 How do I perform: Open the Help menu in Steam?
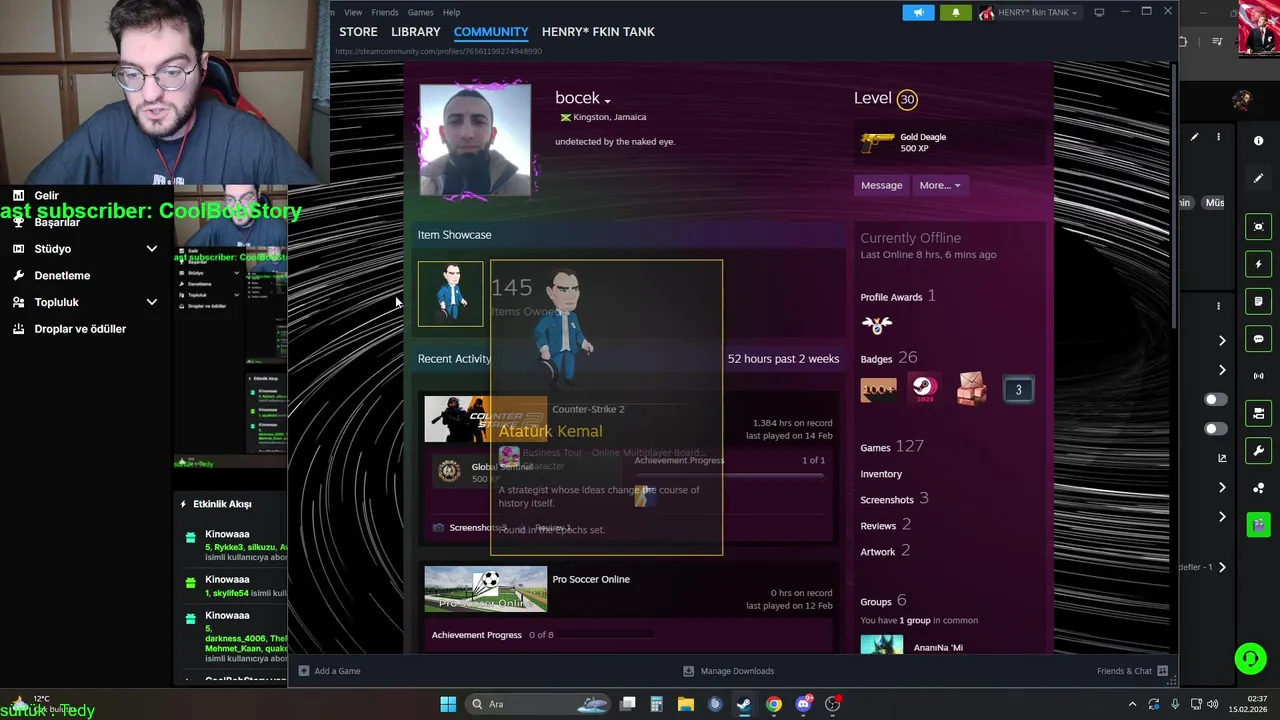pos(451,12)
